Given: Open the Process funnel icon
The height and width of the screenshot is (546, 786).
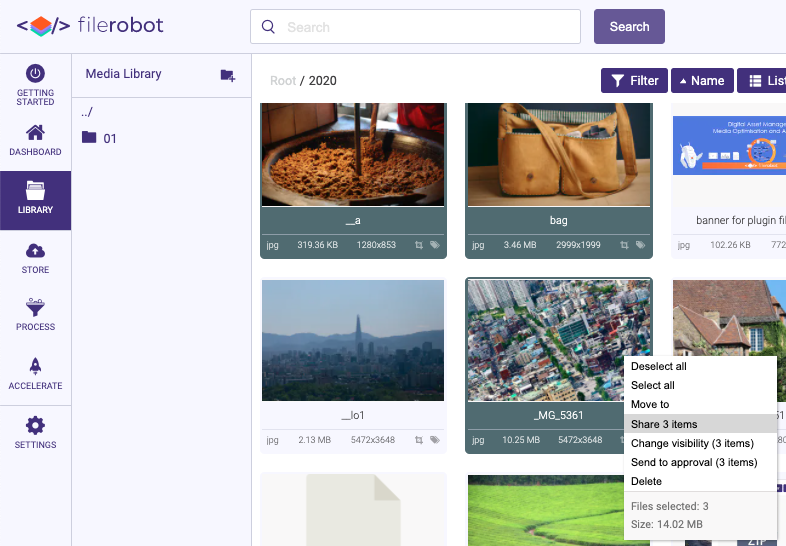Looking at the screenshot, I should pyautogui.click(x=35, y=307).
